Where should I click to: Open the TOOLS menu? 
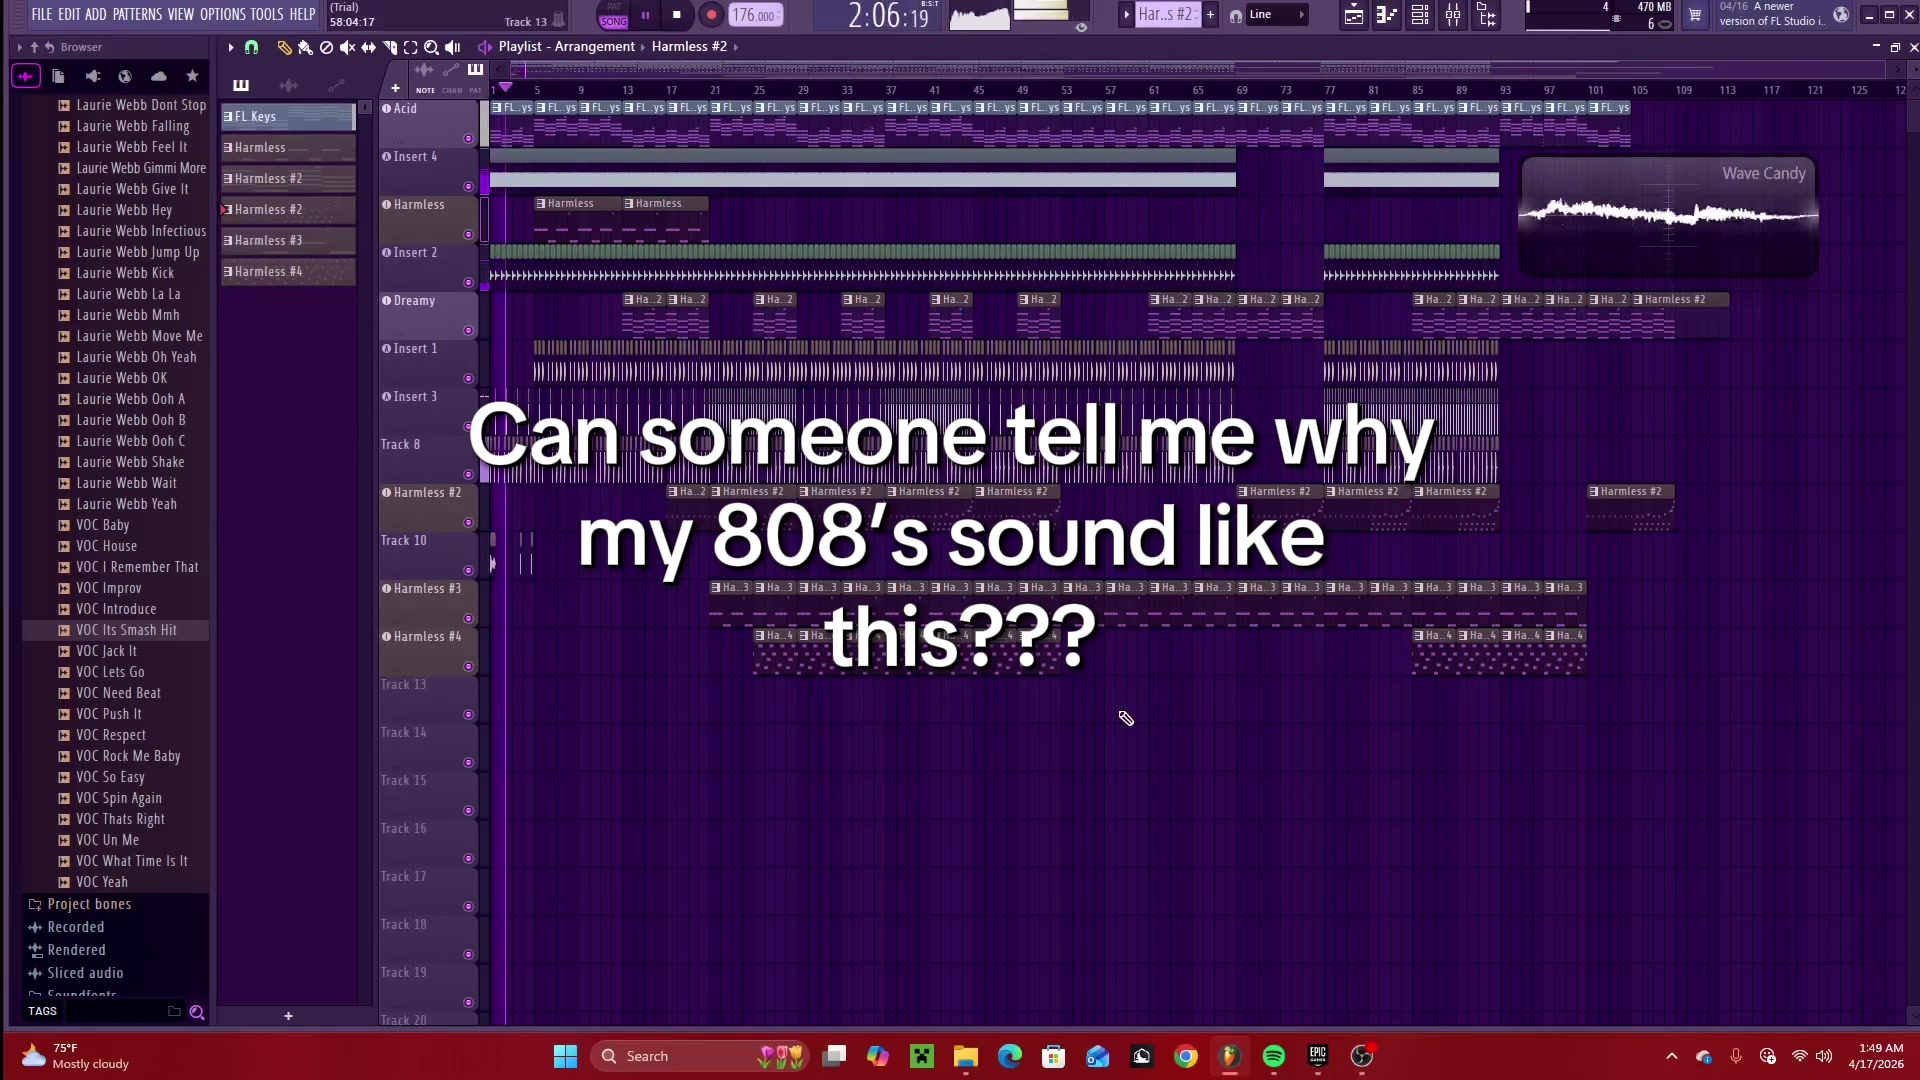[267, 15]
